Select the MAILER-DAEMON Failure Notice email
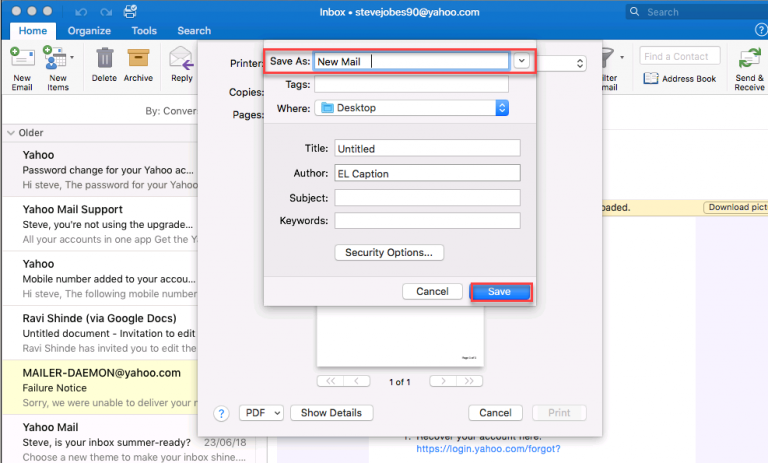The height and width of the screenshot is (463, 768). [100, 388]
